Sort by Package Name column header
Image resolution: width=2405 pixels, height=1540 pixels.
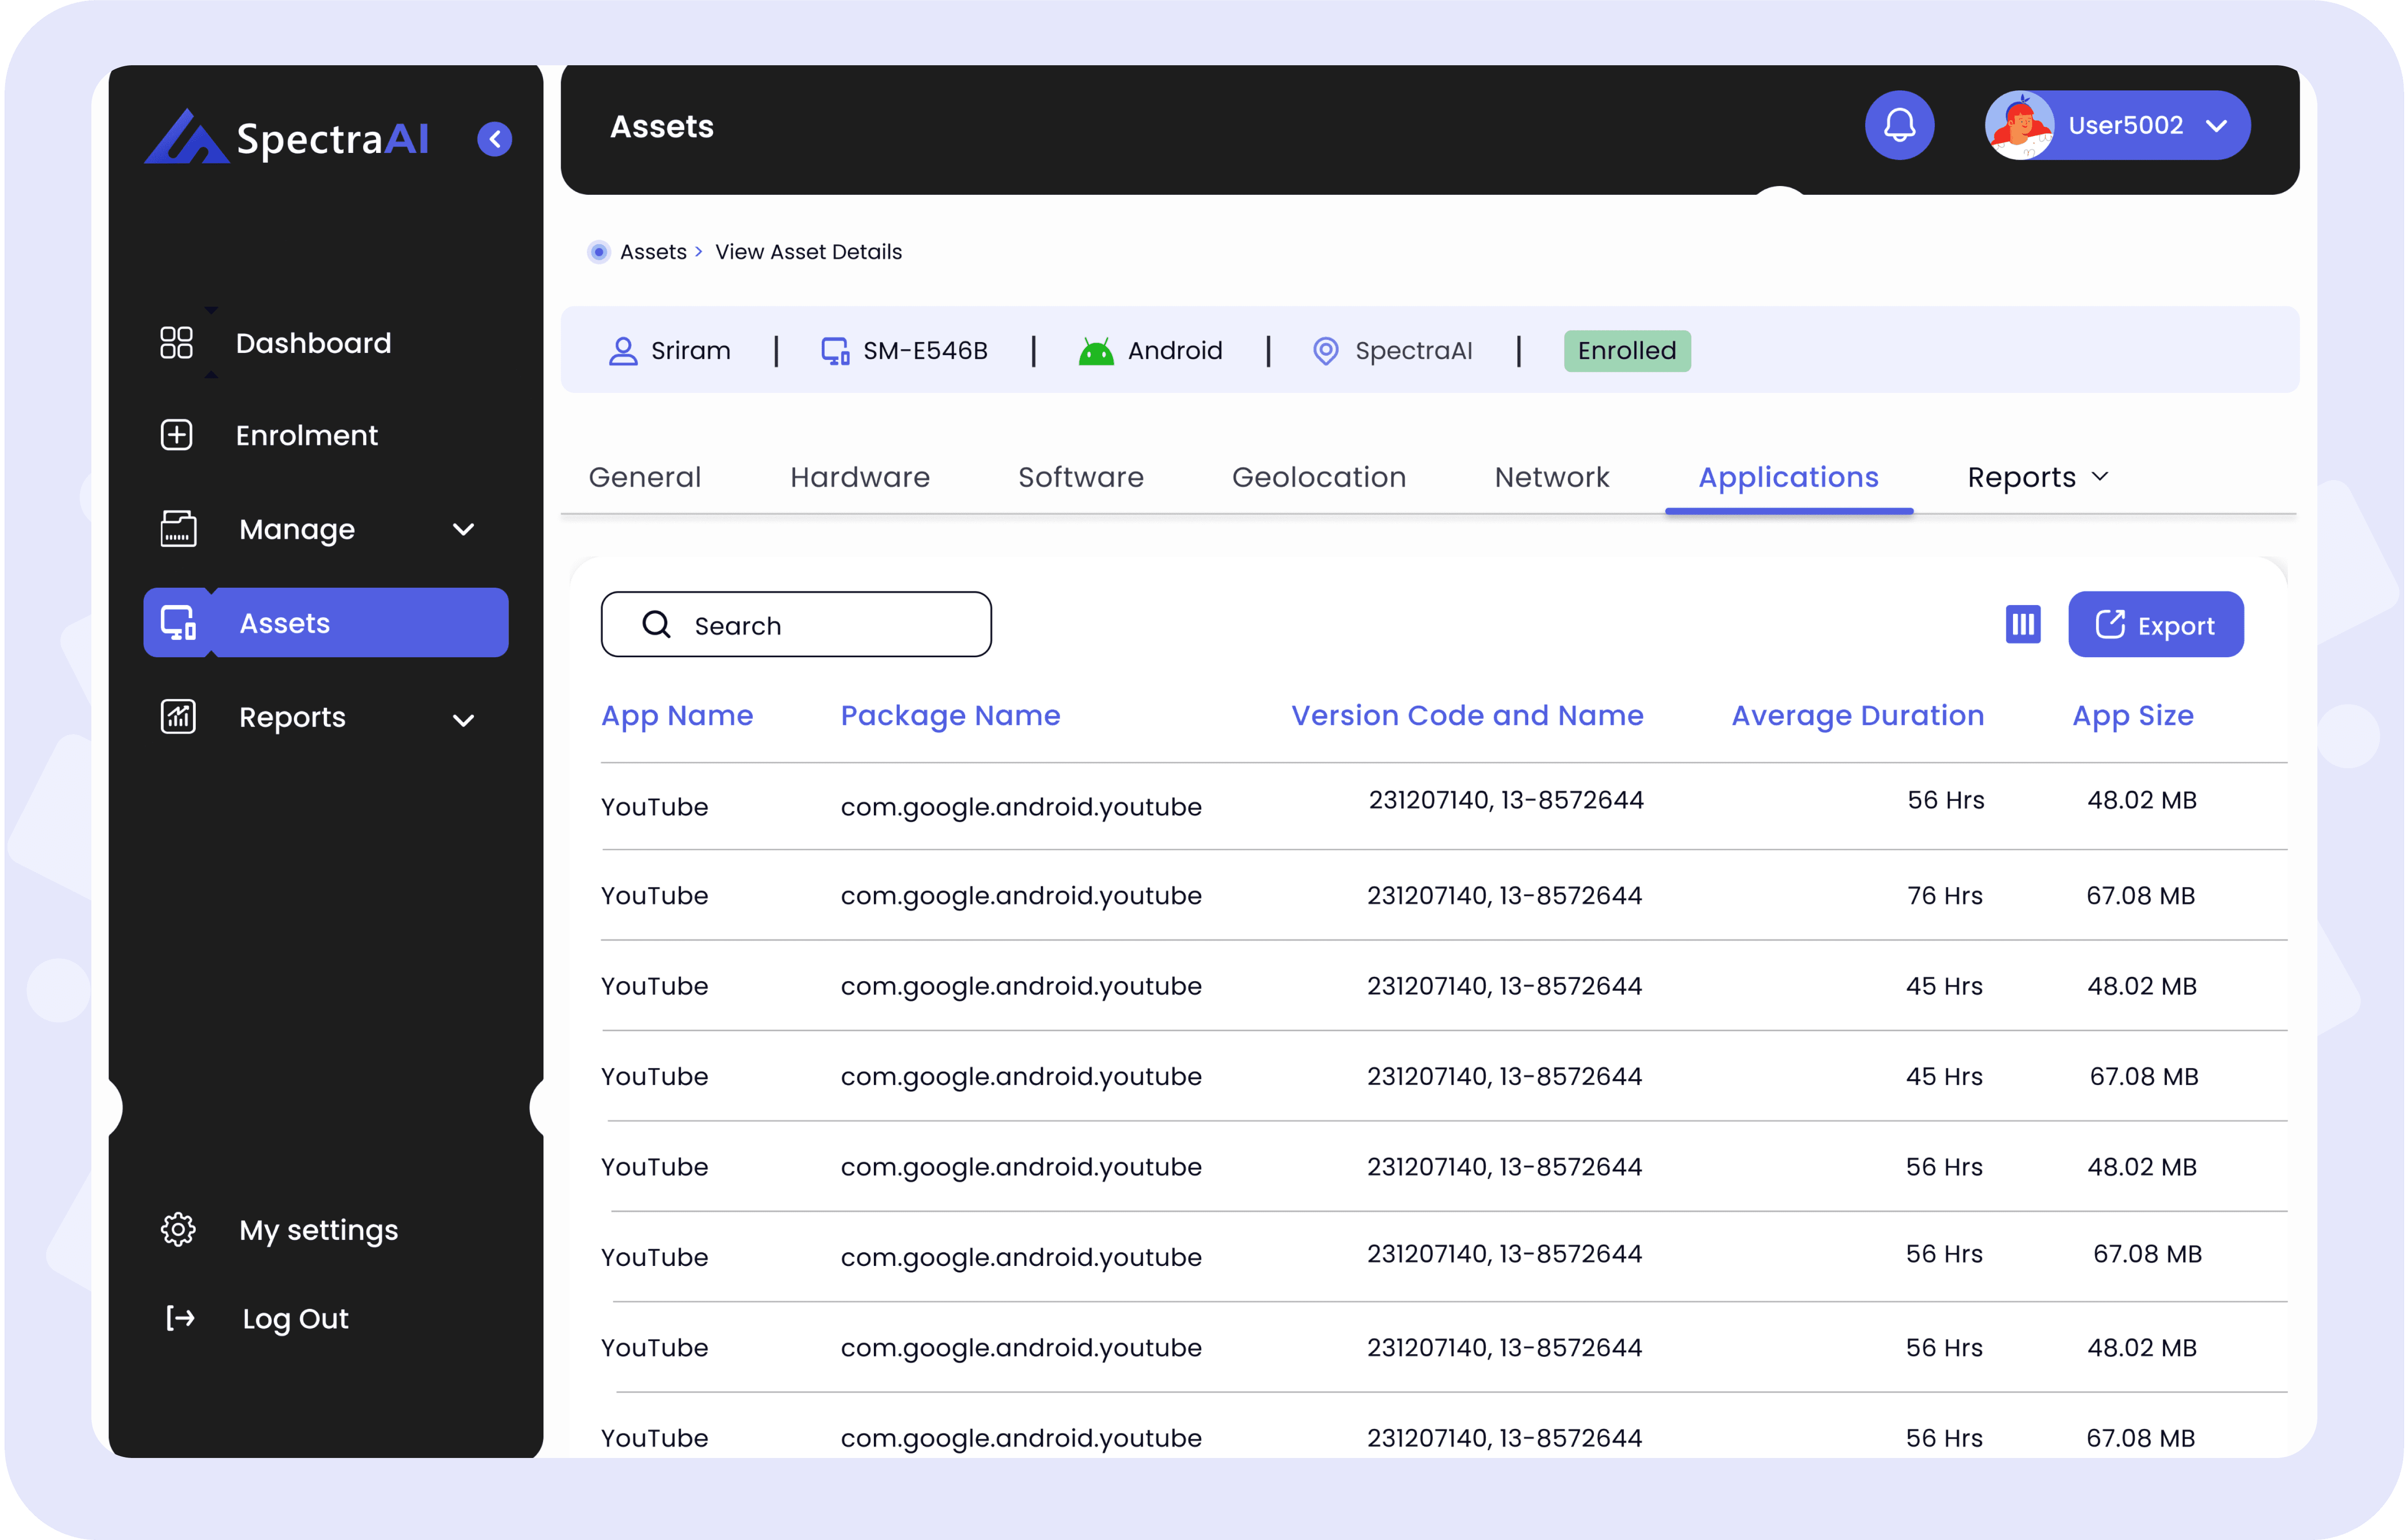point(950,716)
